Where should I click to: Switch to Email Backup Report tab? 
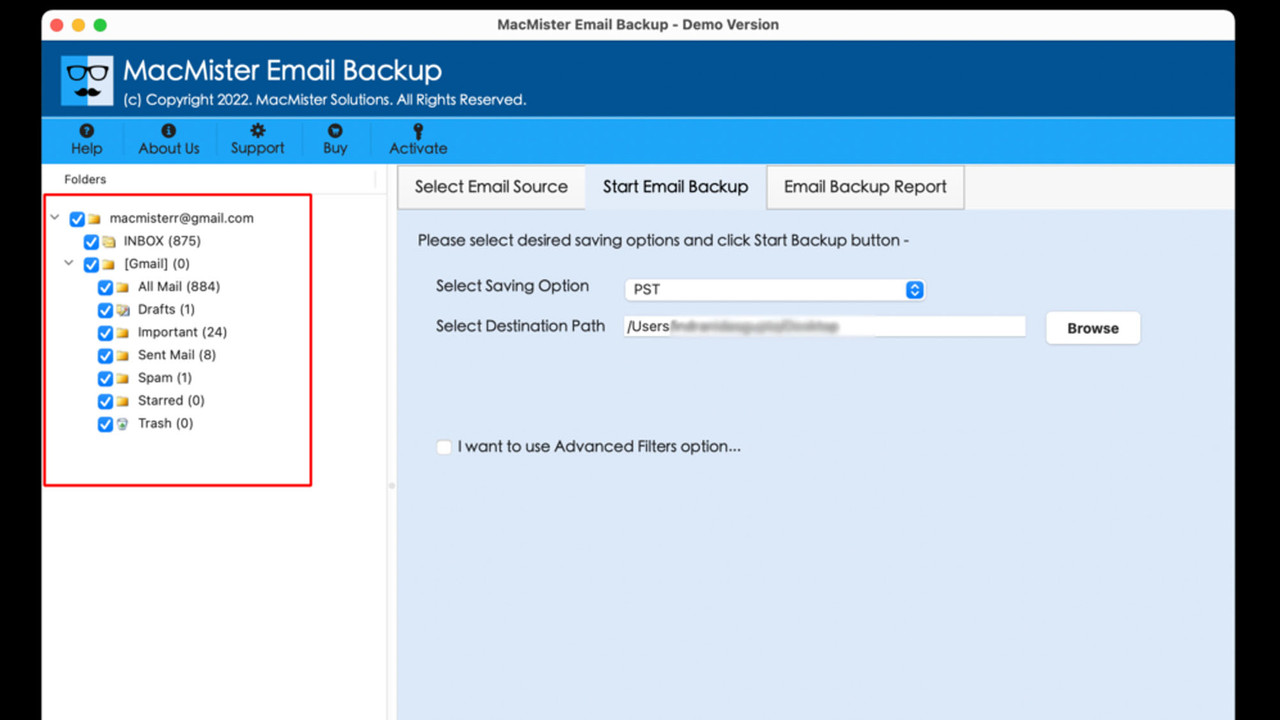click(x=865, y=187)
